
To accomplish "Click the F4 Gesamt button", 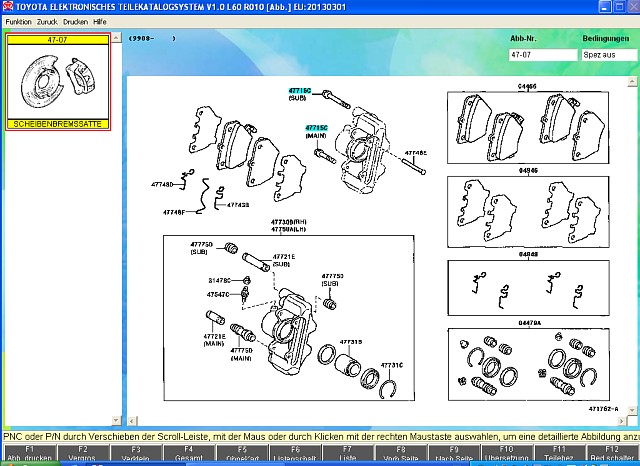I will [x=189, y=453].
